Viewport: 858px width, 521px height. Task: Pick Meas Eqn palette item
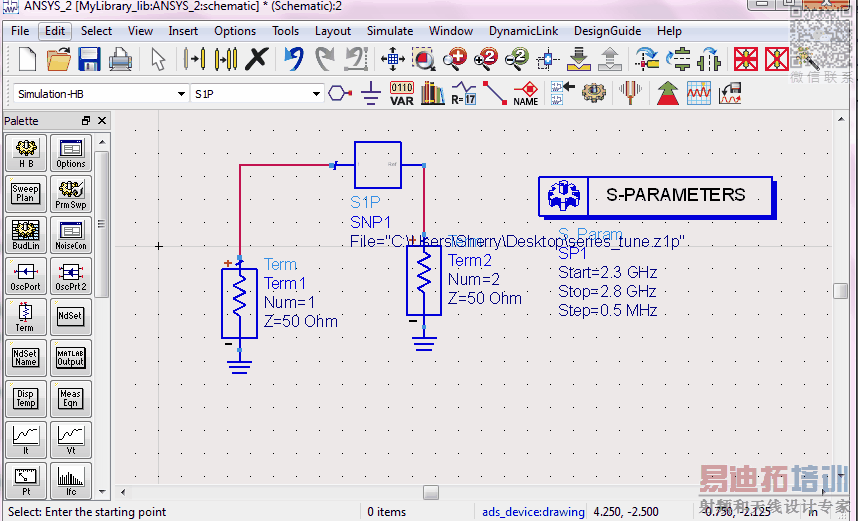71,399
